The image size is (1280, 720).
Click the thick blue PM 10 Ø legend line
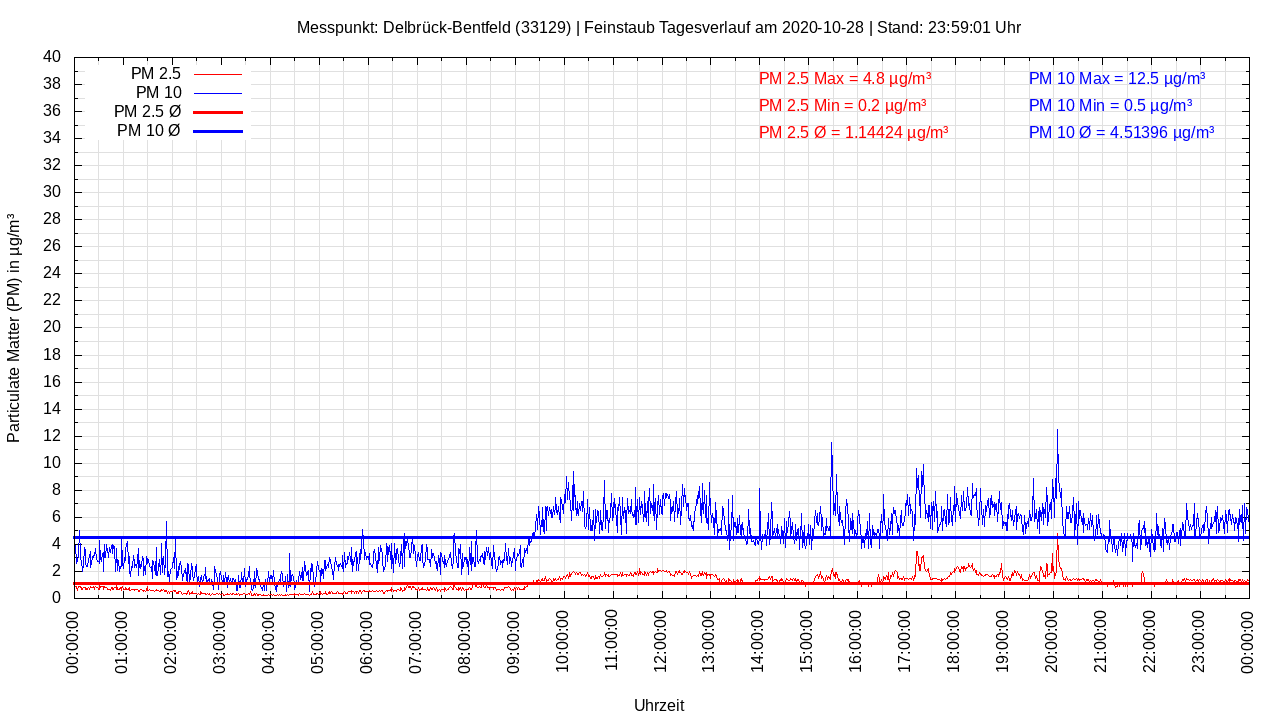217,131
